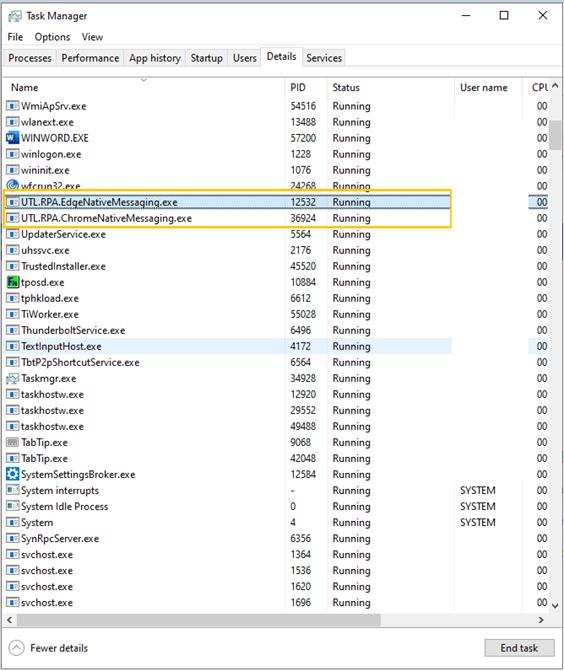Click the End task button

click(x=519, y=648)
